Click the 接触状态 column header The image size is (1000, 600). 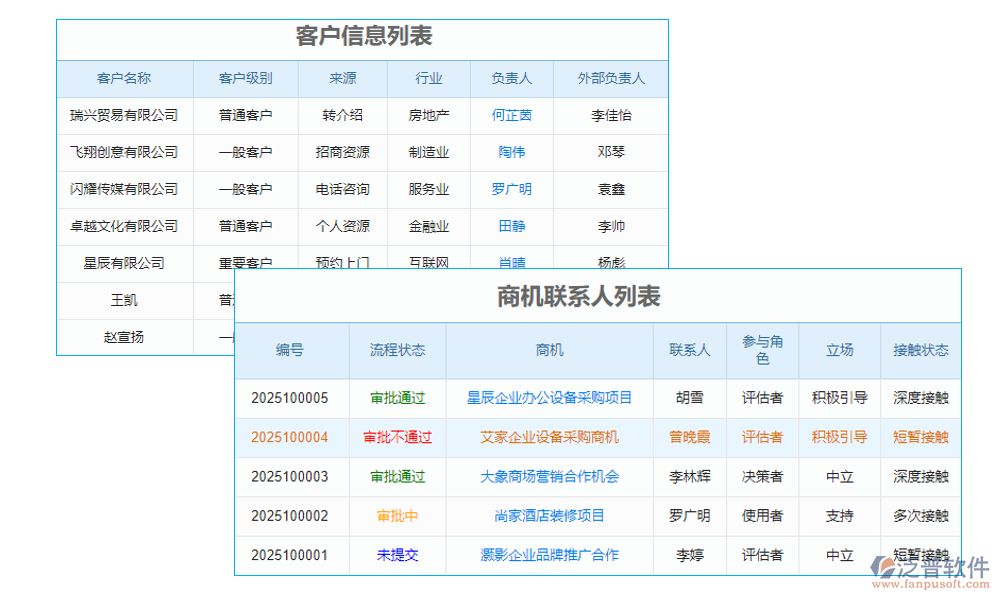point(919,351)
